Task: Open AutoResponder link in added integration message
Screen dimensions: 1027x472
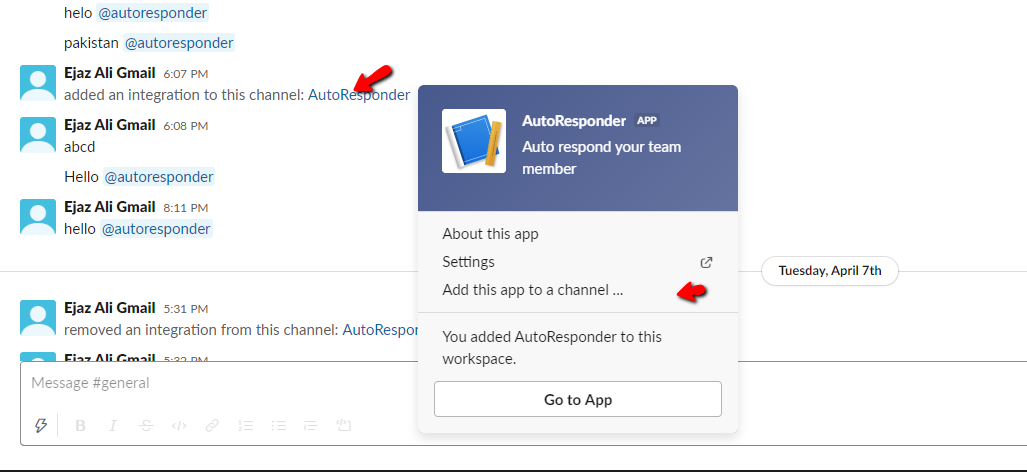Action: [359, 95]
